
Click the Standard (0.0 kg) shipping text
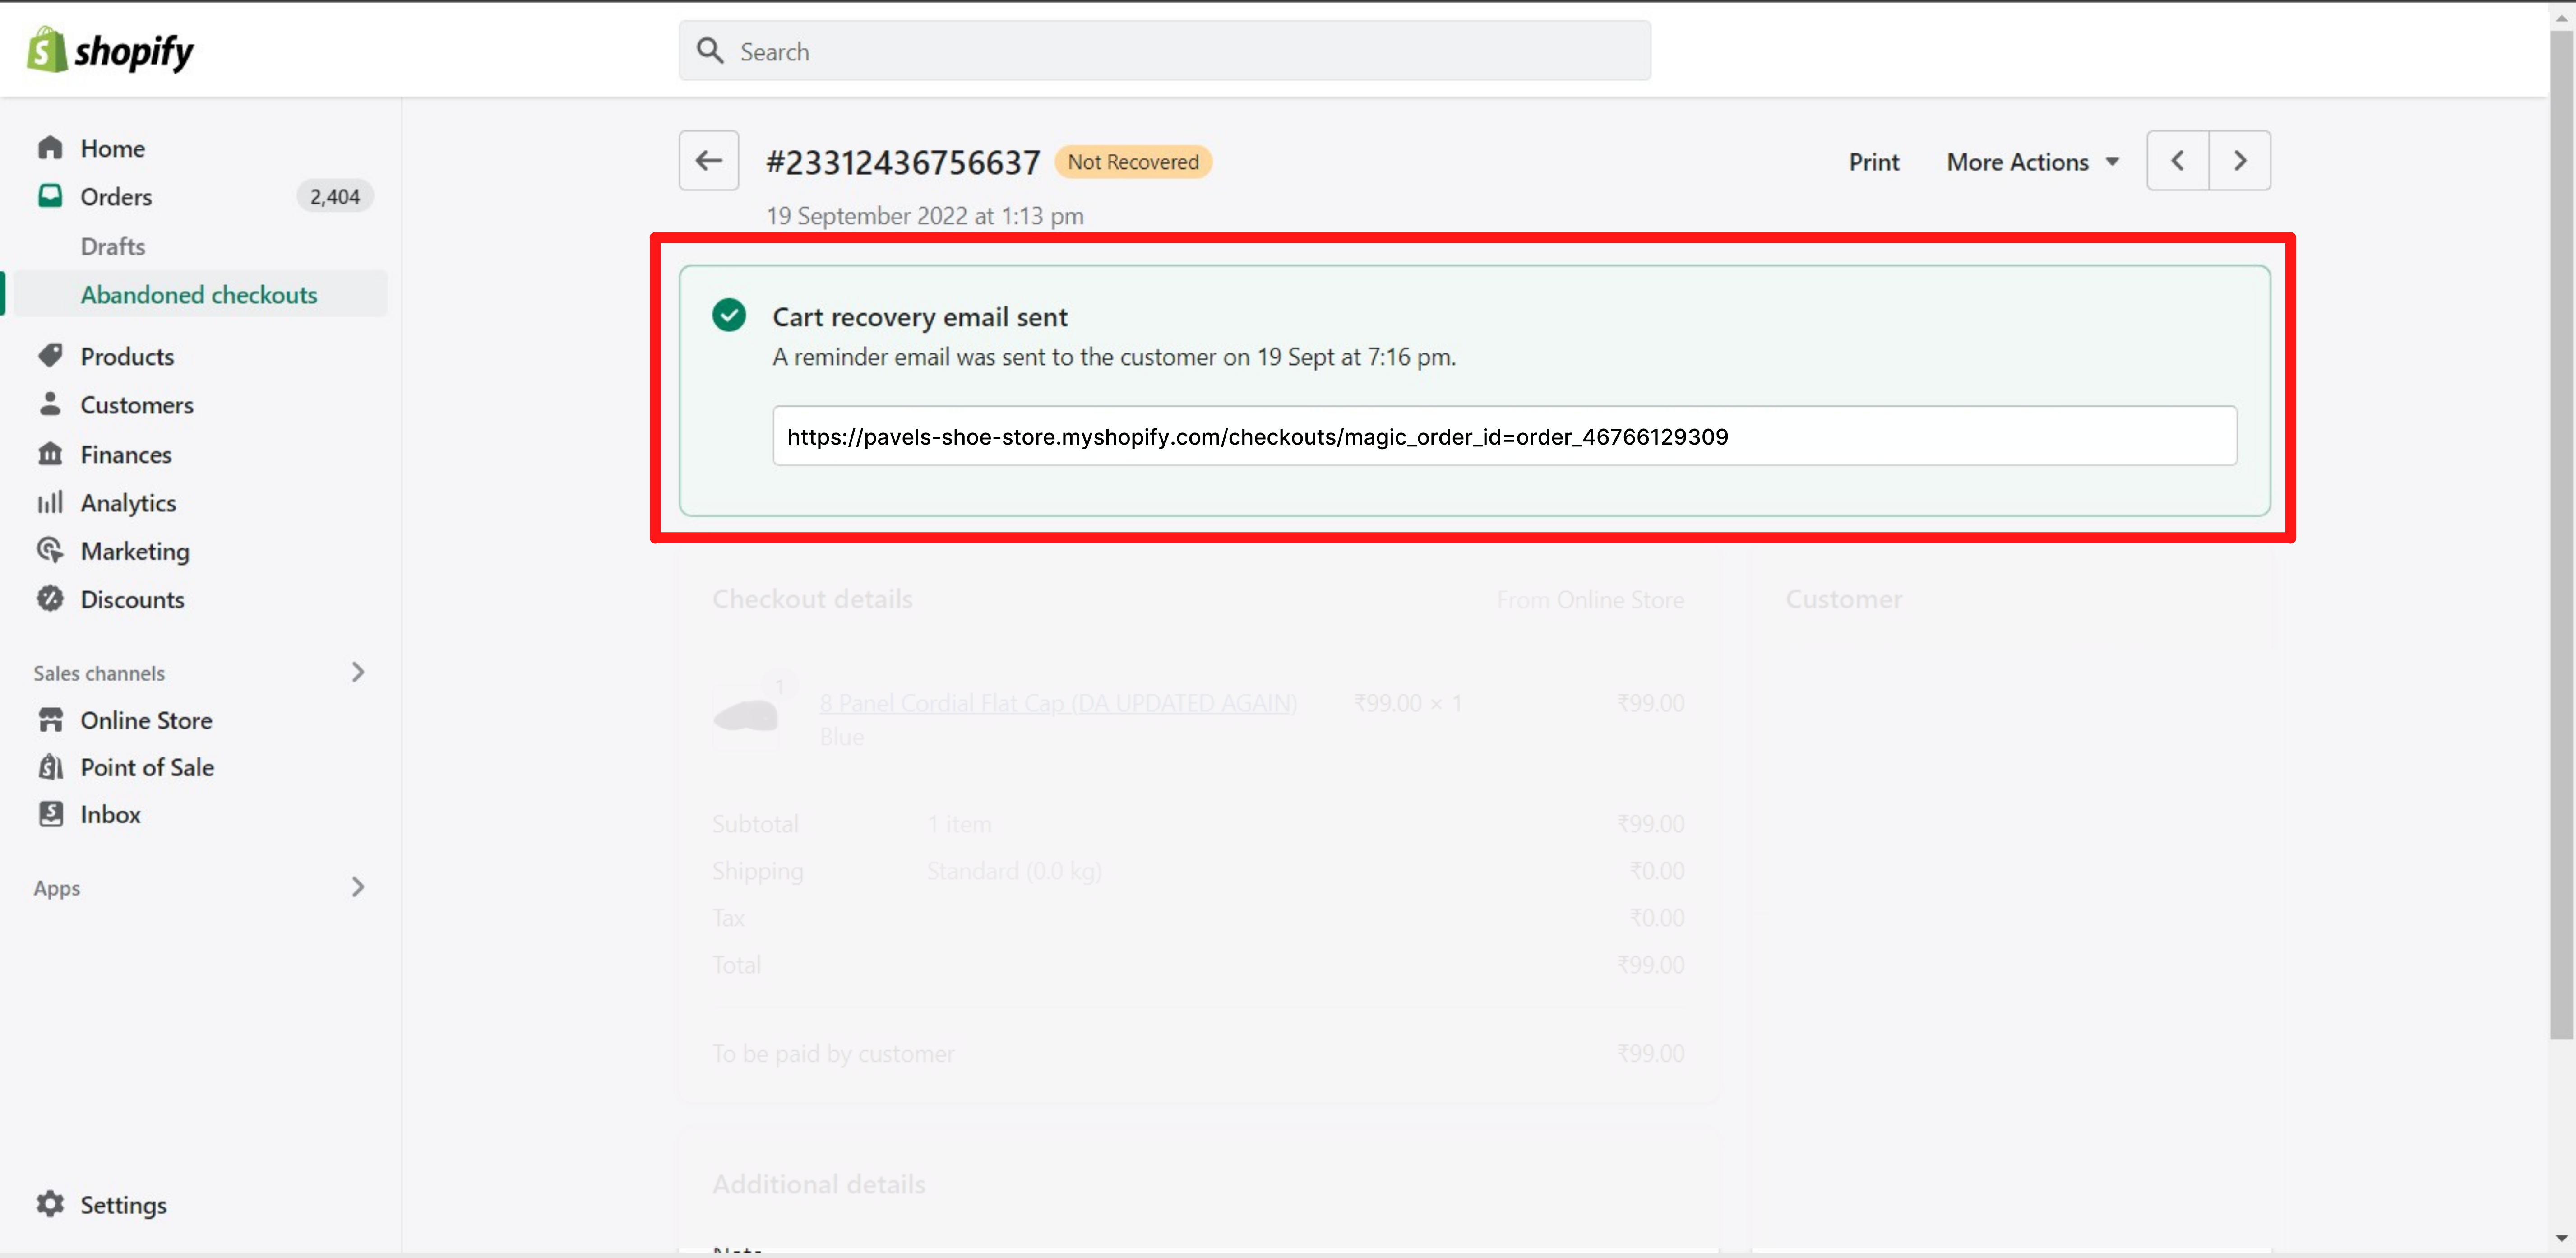1014,871
